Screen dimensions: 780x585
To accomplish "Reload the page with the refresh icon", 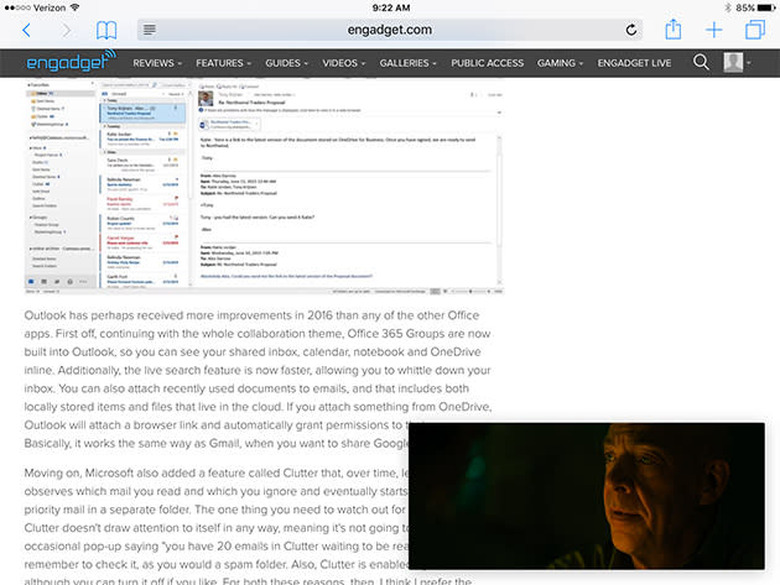I will point(631,30).
